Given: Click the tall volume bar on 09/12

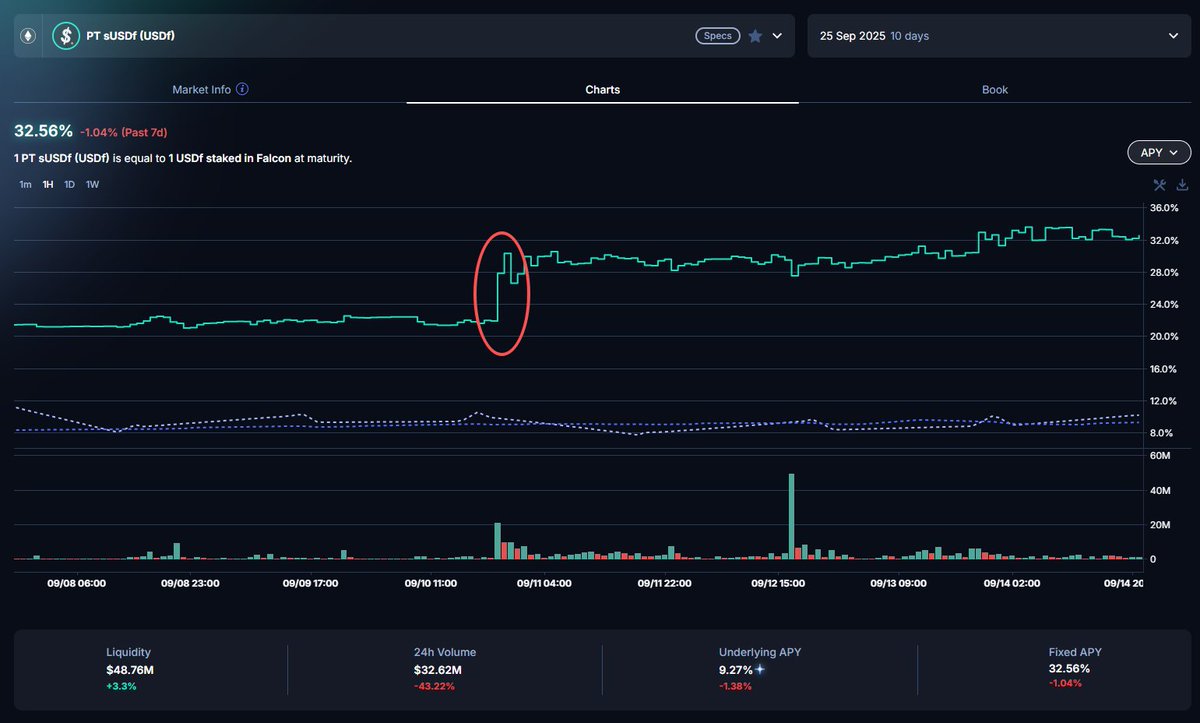Looking at the screenshot, I should coord(791,516).
